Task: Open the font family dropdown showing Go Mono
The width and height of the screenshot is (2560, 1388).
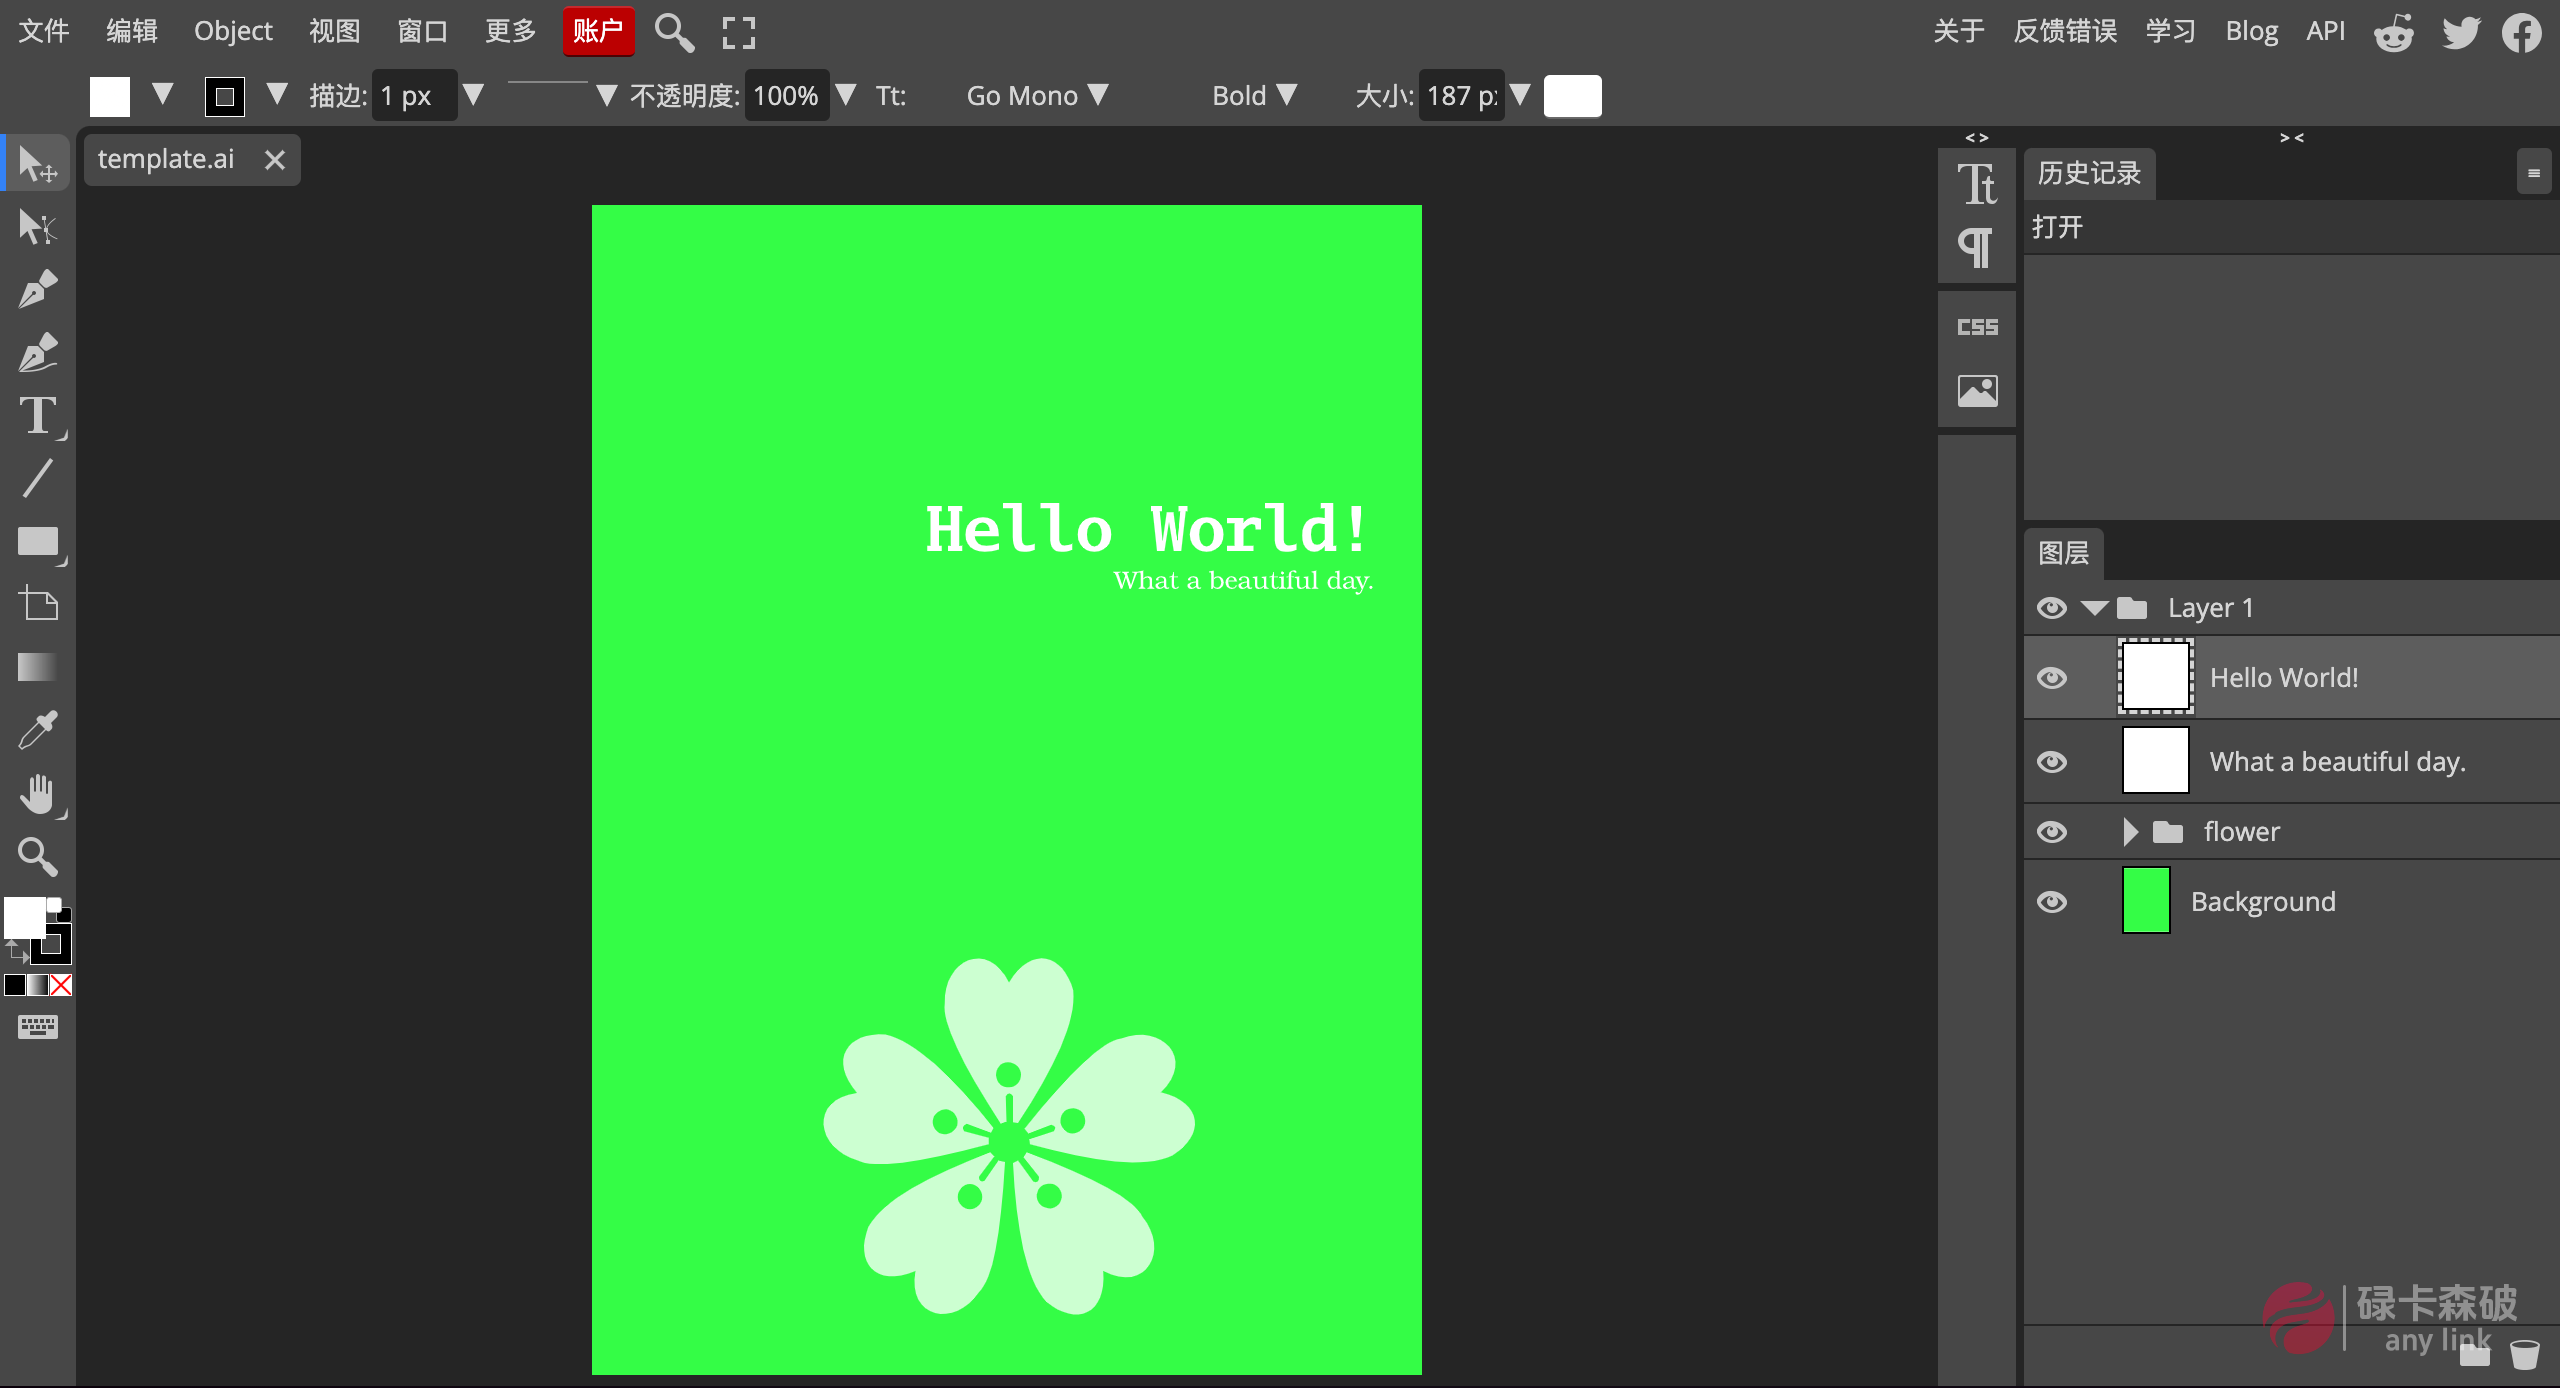Action: coord(1030,95)
